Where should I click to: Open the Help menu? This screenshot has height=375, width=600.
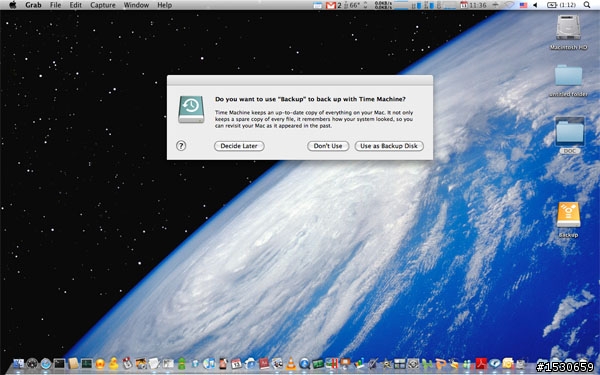click(165, 5)
